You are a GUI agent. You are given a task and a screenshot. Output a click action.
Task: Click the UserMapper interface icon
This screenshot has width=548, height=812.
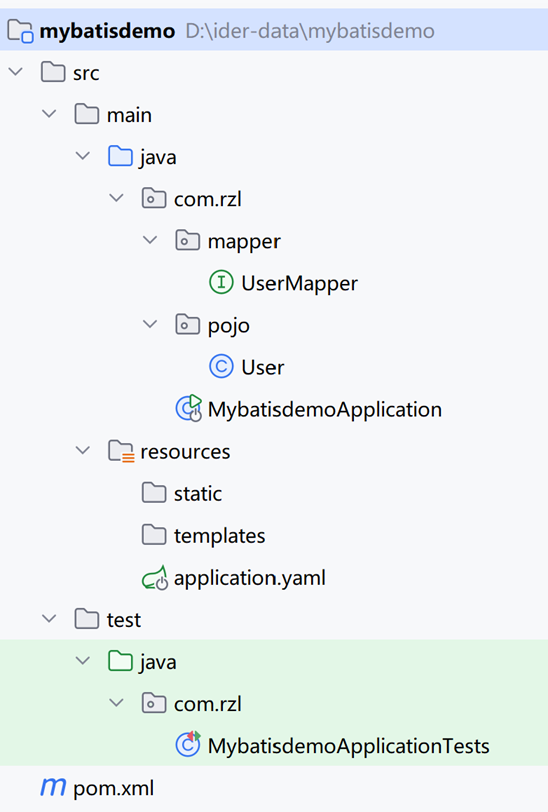221,283
